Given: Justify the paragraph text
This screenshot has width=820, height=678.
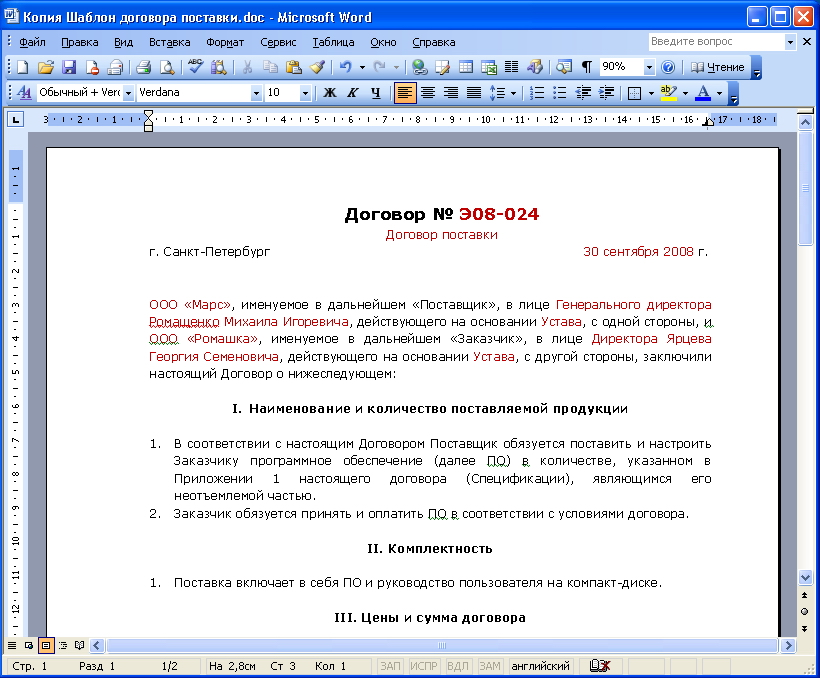Looking at the screenshot, I should [x=474, y=93].
